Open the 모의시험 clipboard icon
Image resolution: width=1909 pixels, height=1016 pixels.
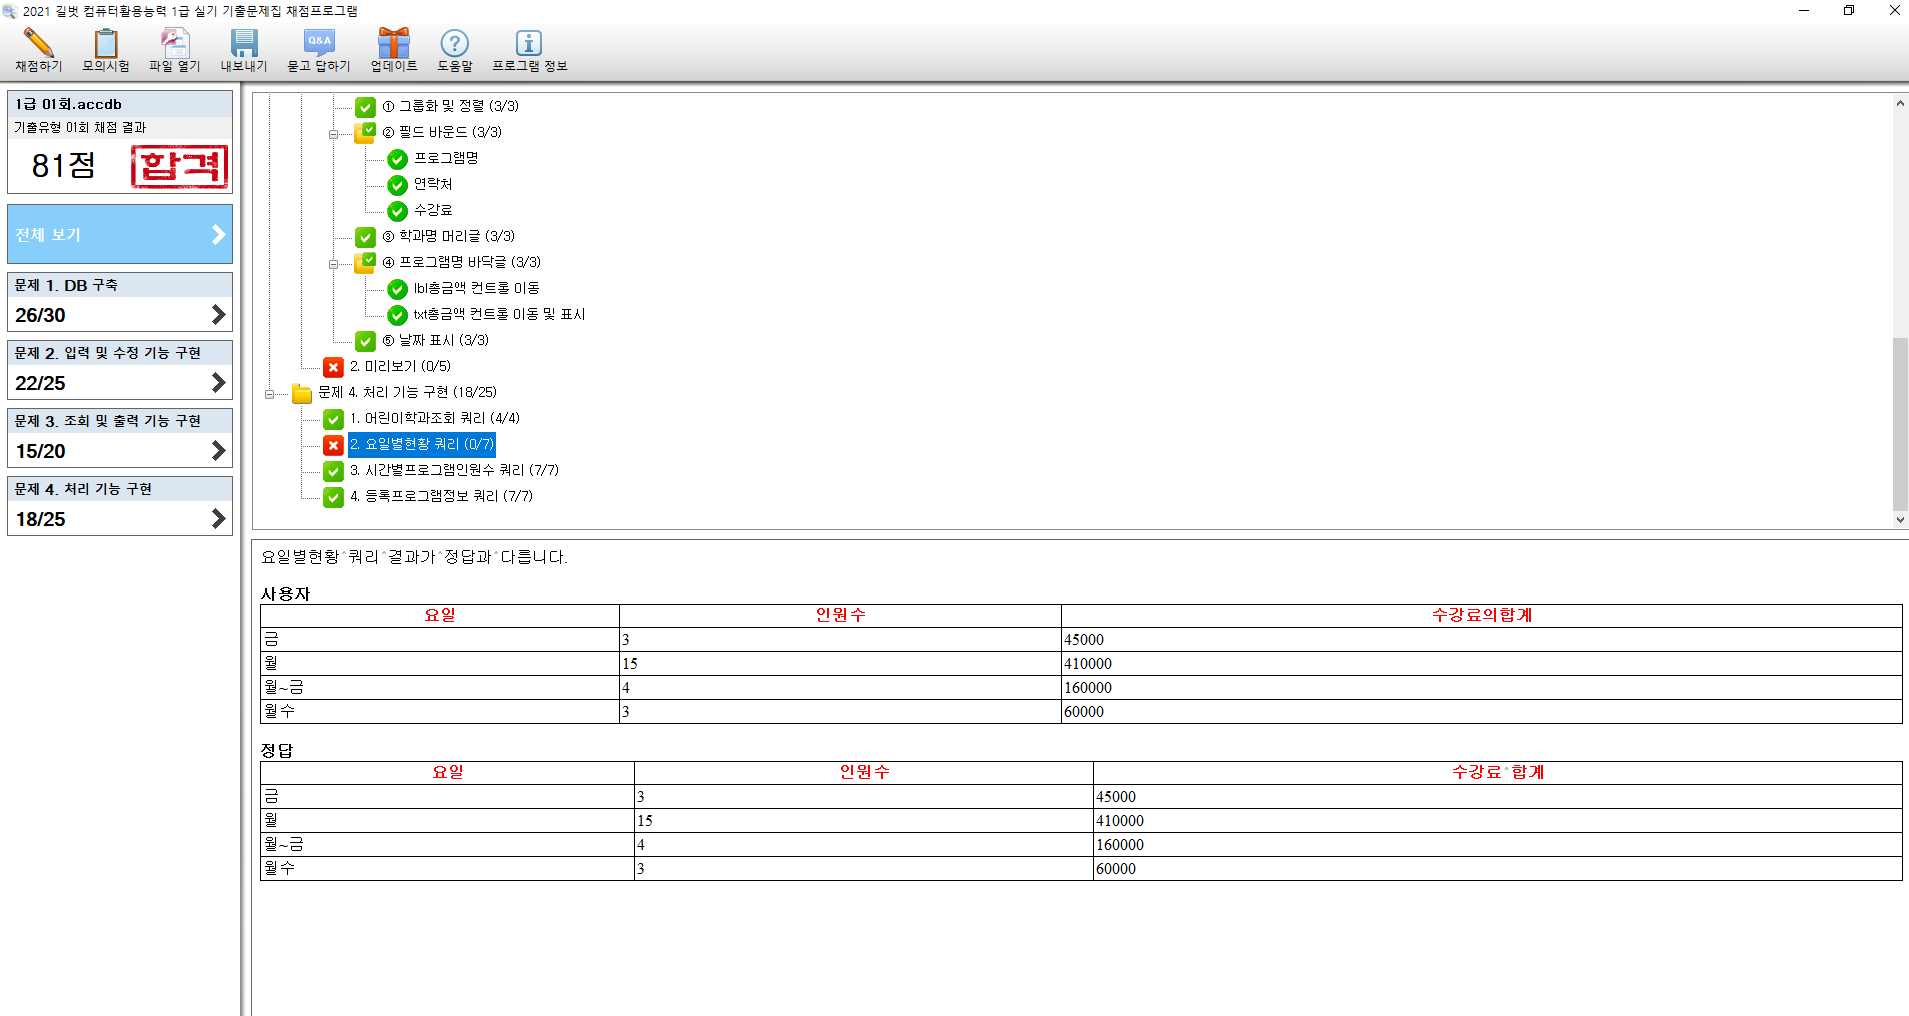pyautogui.click(x=105, y=44)
